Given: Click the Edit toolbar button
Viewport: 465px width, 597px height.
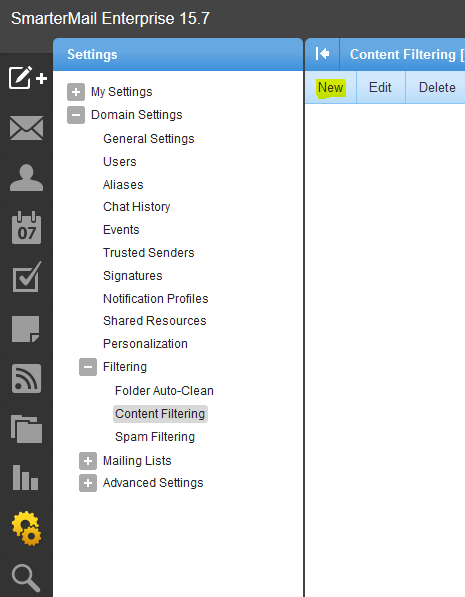Looking at the screenshot, I should tap(380, 88).
